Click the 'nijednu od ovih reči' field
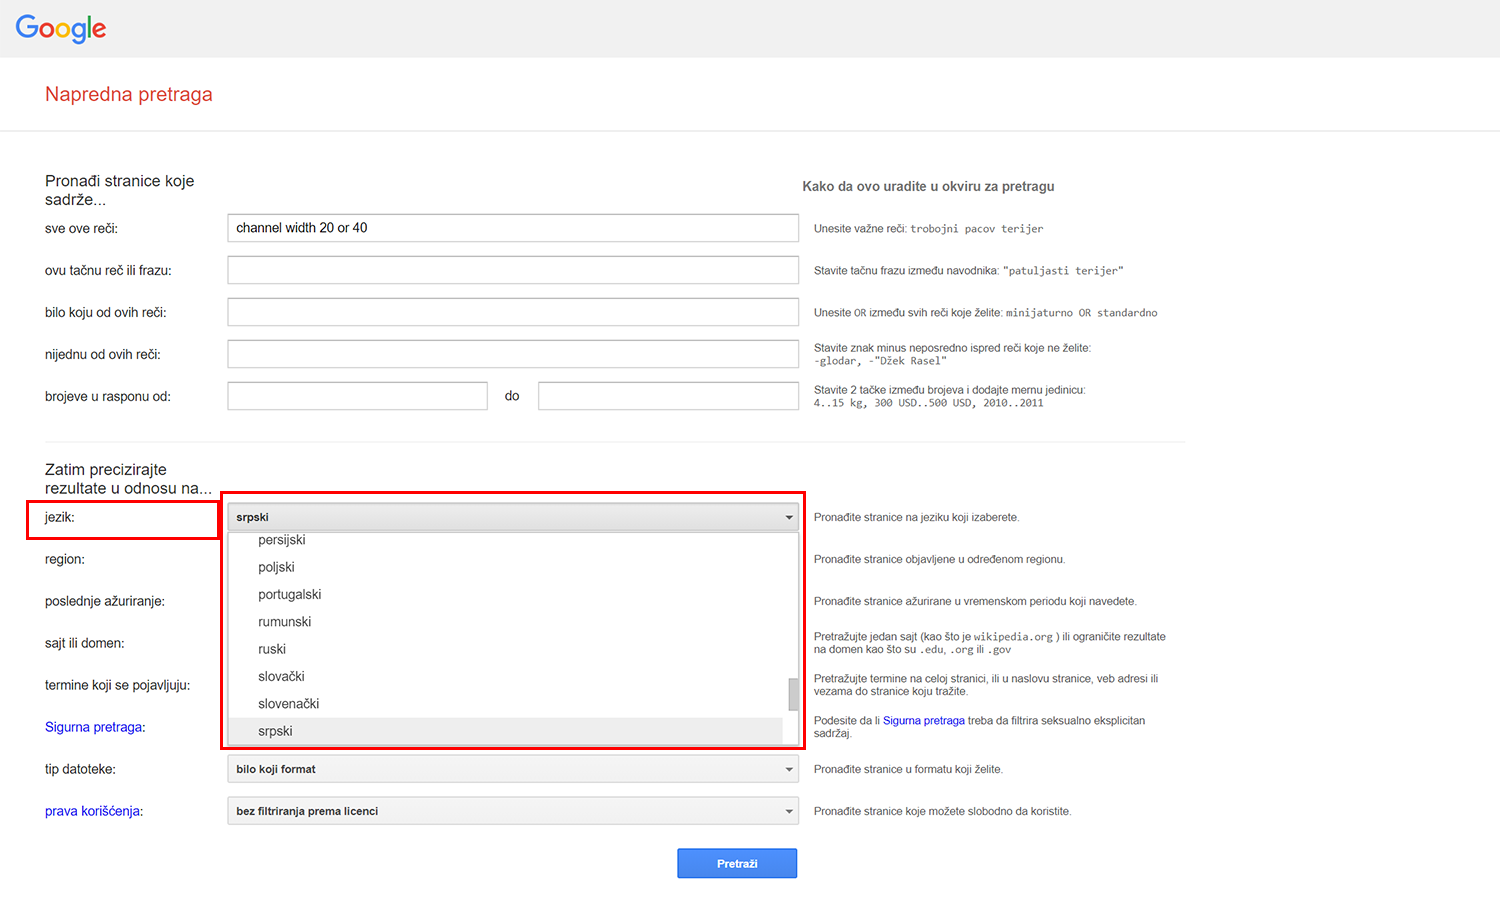Screen dimensions: 1500x897 pos(513,354)
